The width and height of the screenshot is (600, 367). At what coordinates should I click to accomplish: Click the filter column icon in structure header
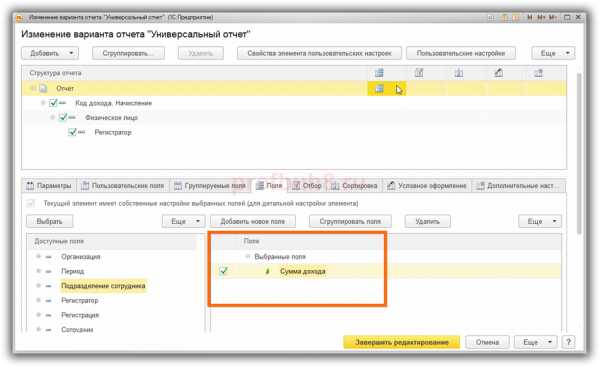coord(419,73)
